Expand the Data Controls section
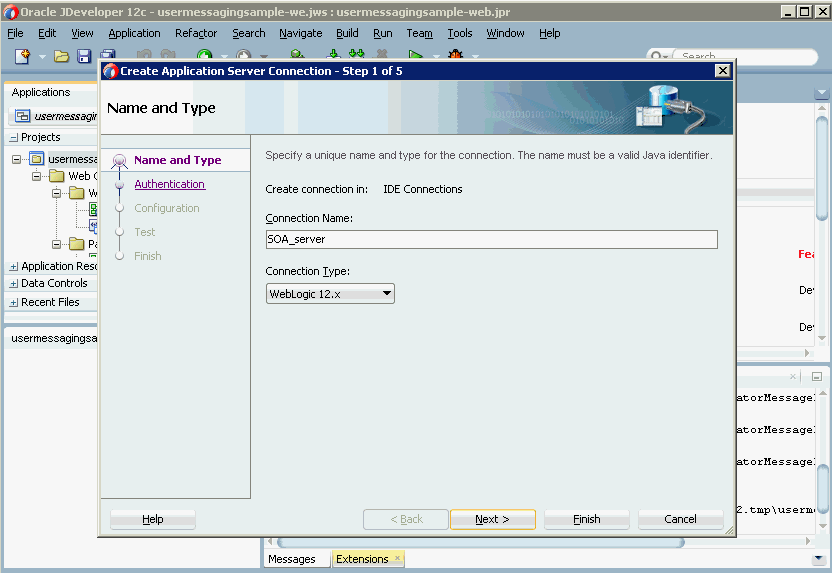The height and width of the screenshot is (573, 832). [x=14, y=284]
